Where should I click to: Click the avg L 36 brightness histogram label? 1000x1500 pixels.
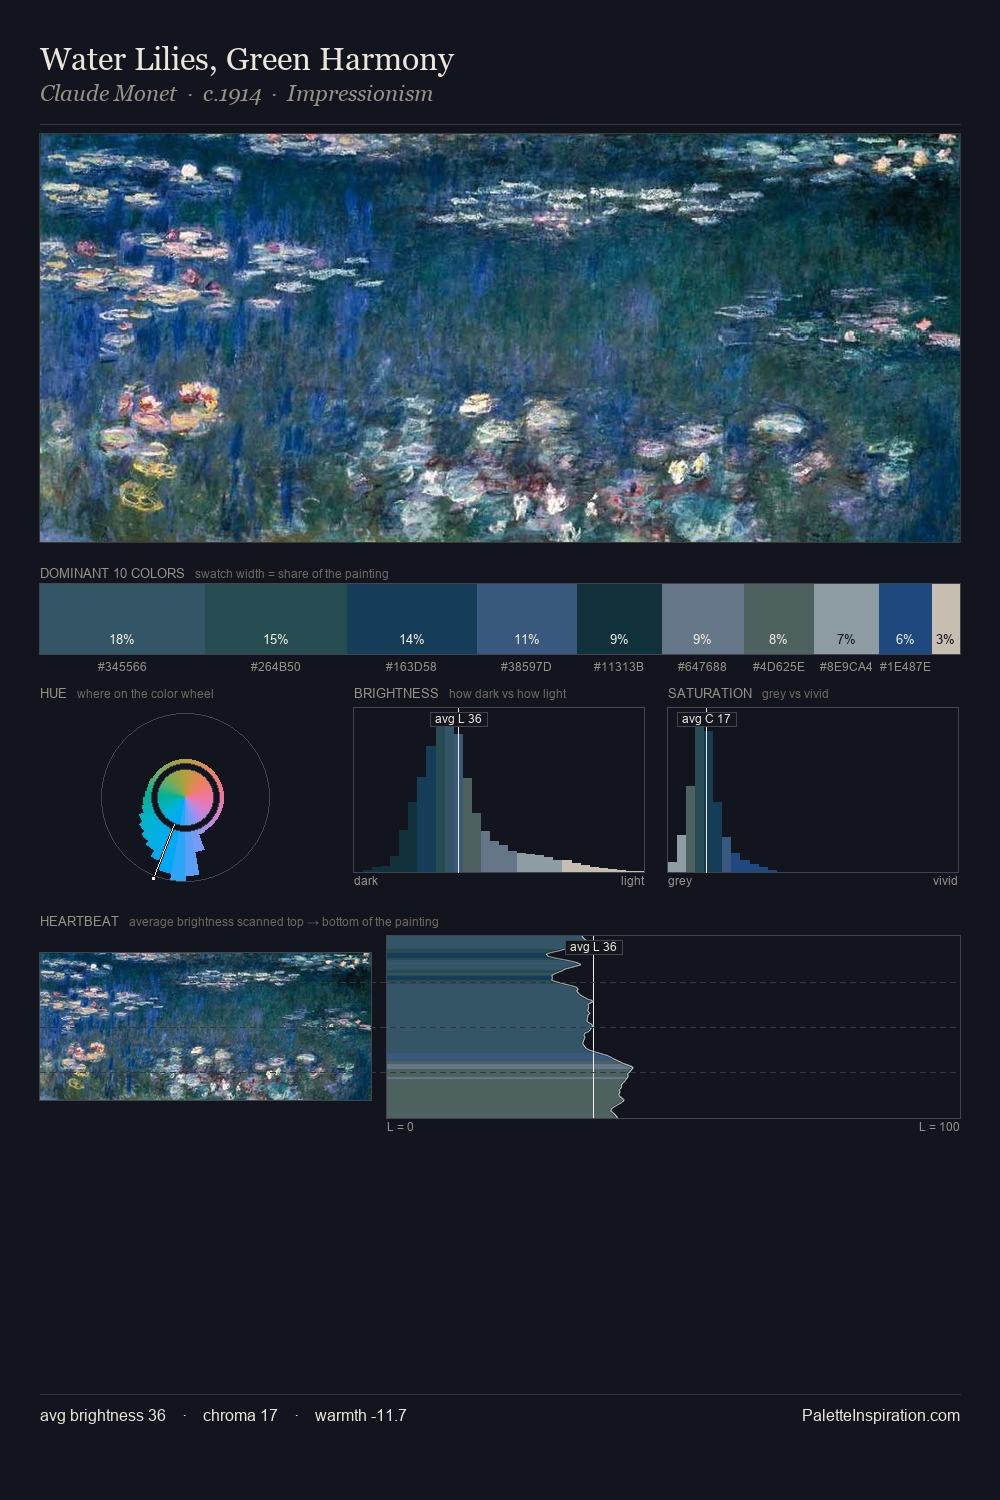click(458, 719)
